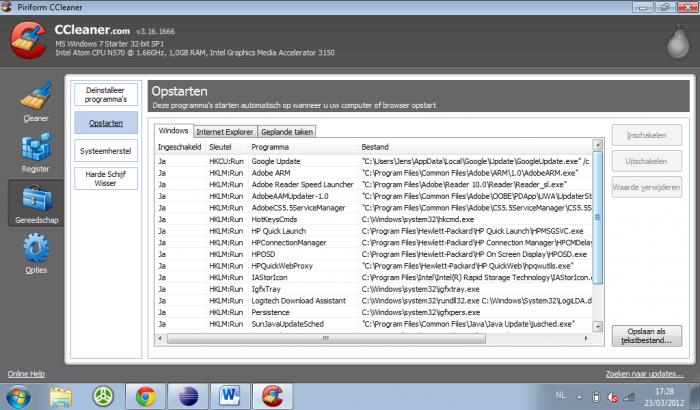Click the Windows Start orb
This screenshot has height=410, width=700.
(x=19, y=395)
